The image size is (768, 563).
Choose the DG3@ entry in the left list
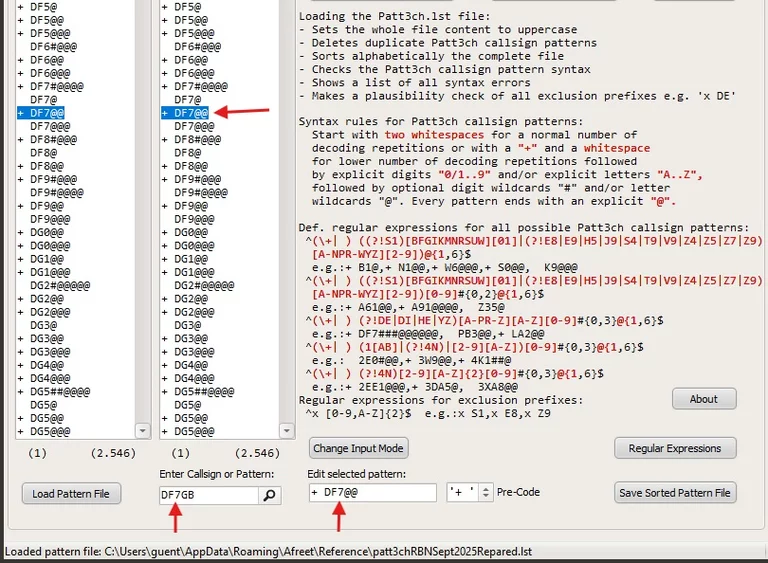(43, 326)
